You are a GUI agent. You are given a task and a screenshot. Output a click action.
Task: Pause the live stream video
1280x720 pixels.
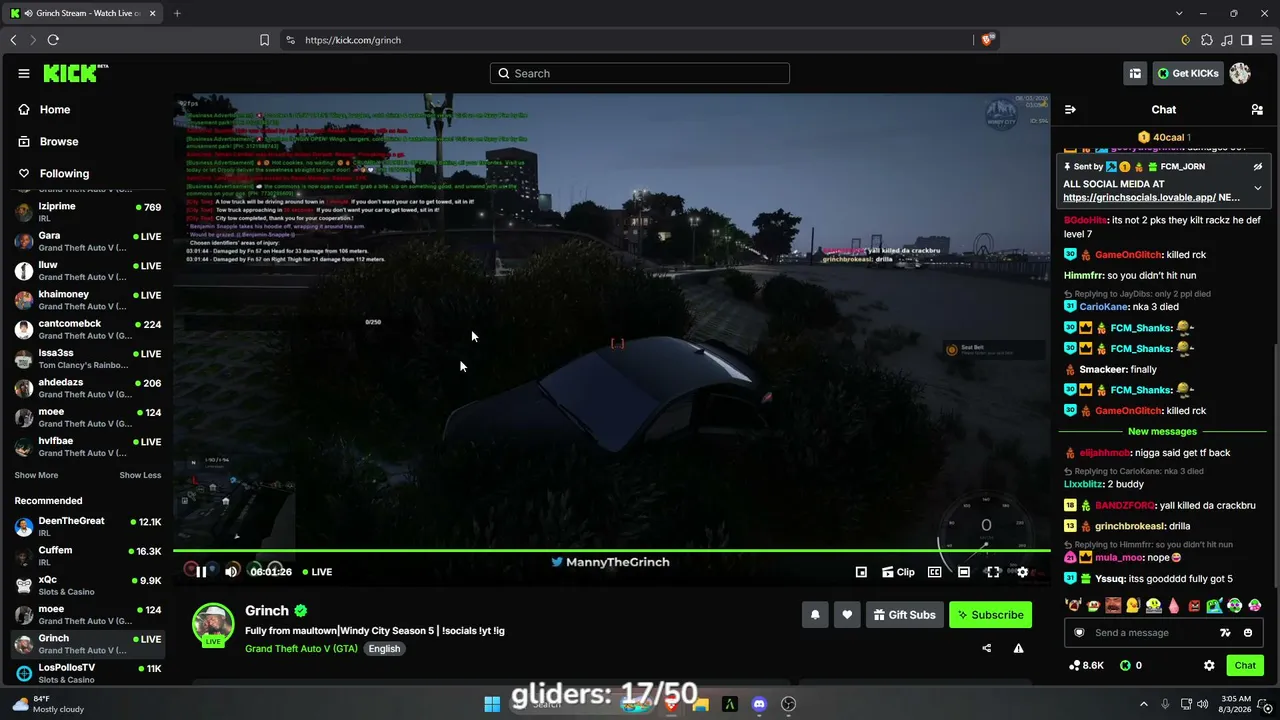coord(201,572)
